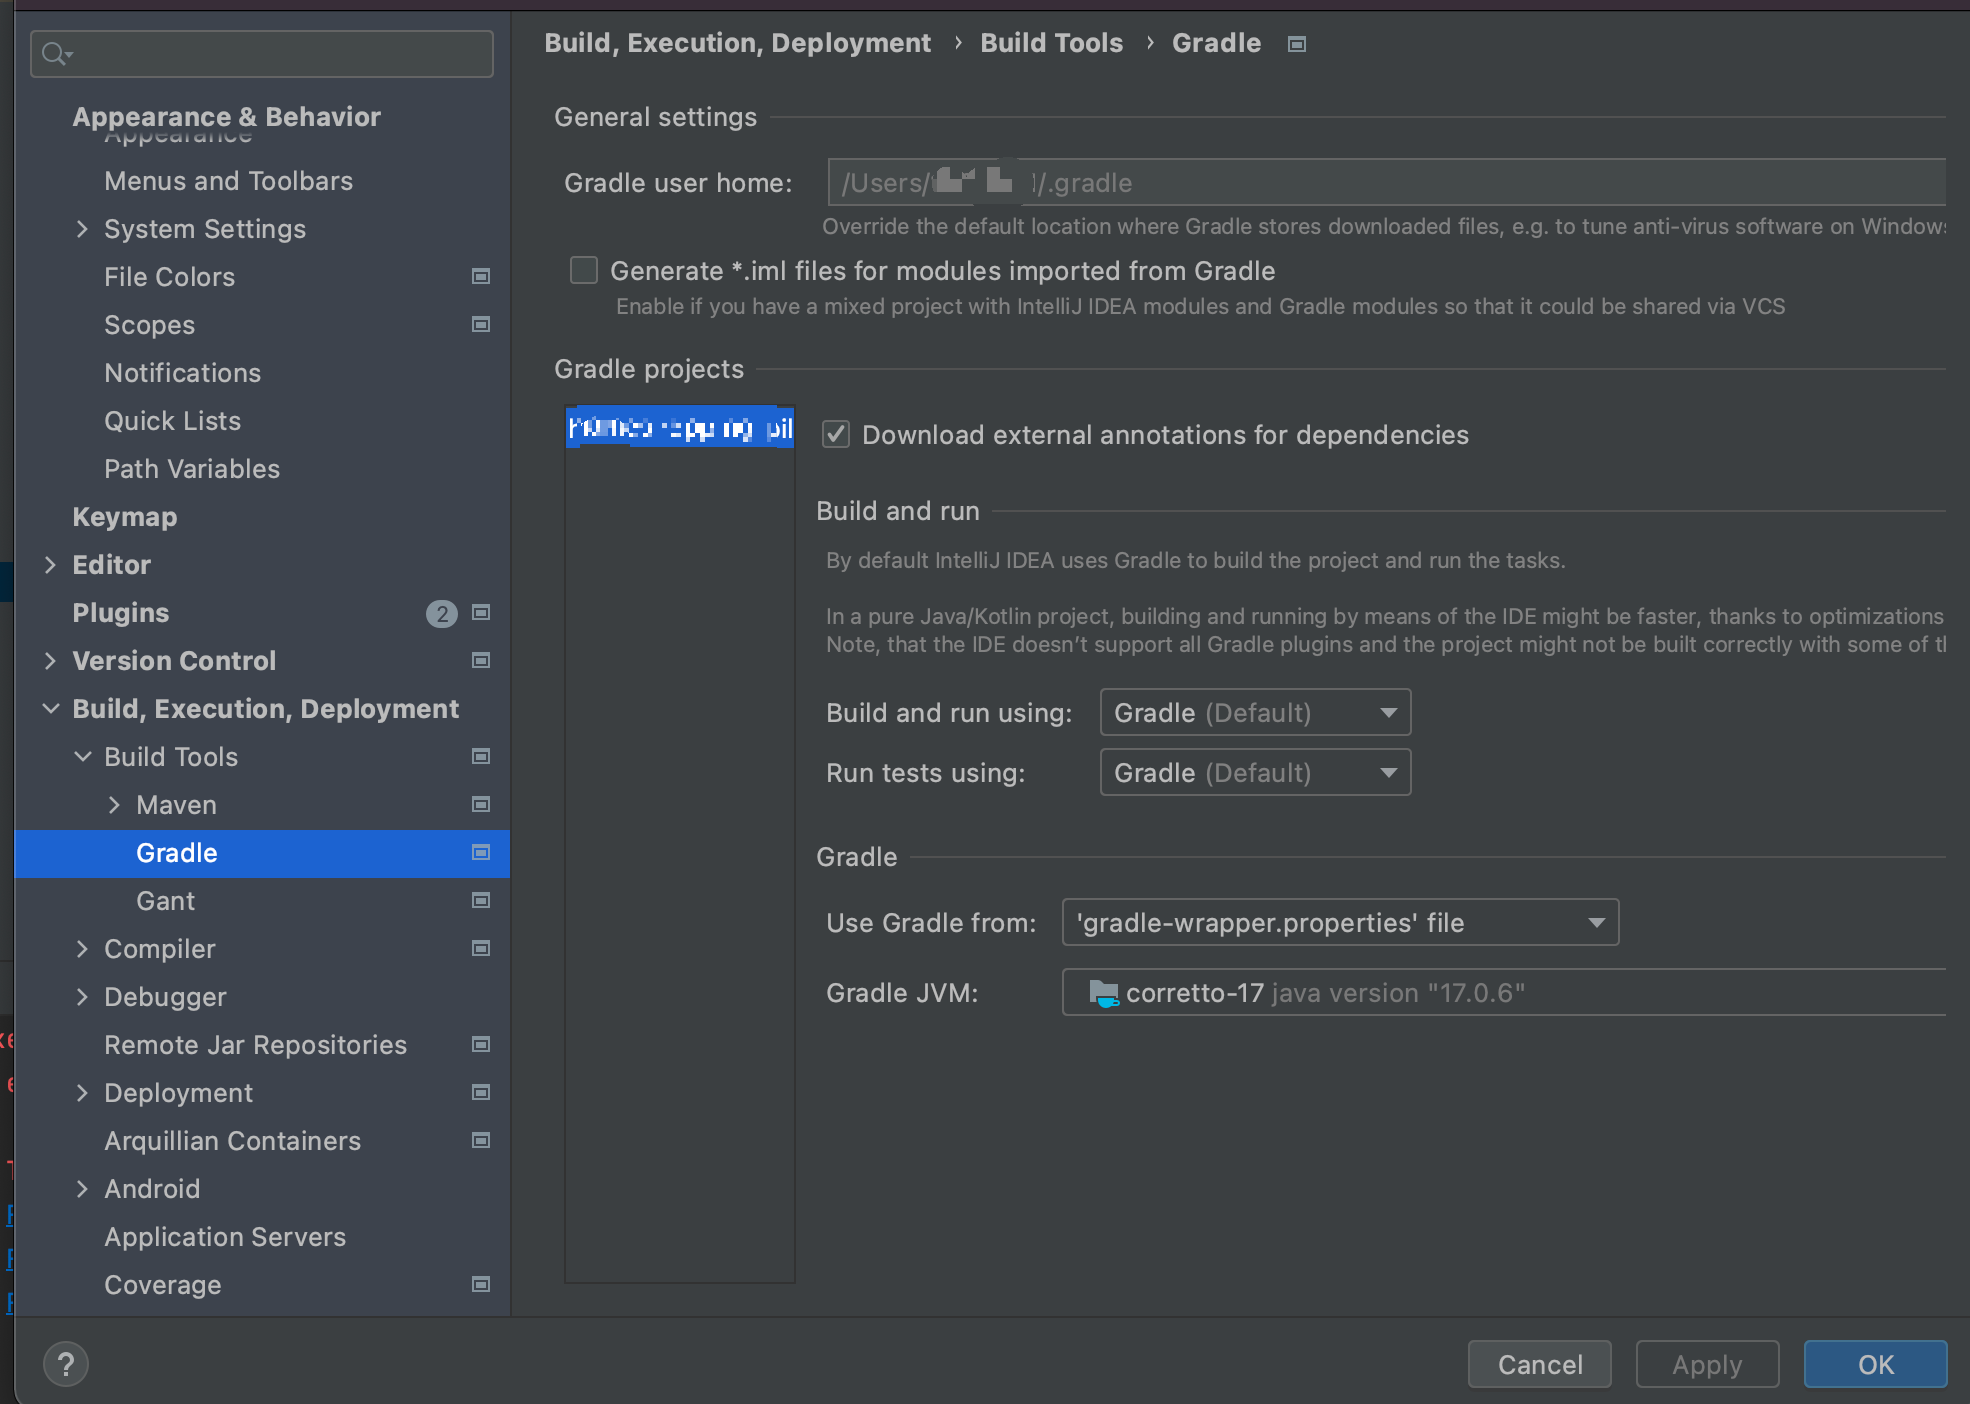The image size is (1970, 1404).
Task: Open help with the question mark button
Action: tap(66, 1364)
